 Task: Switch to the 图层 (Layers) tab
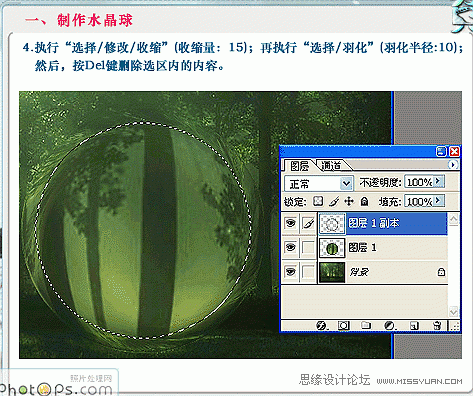pyautogui.click(x=299, y=165)
